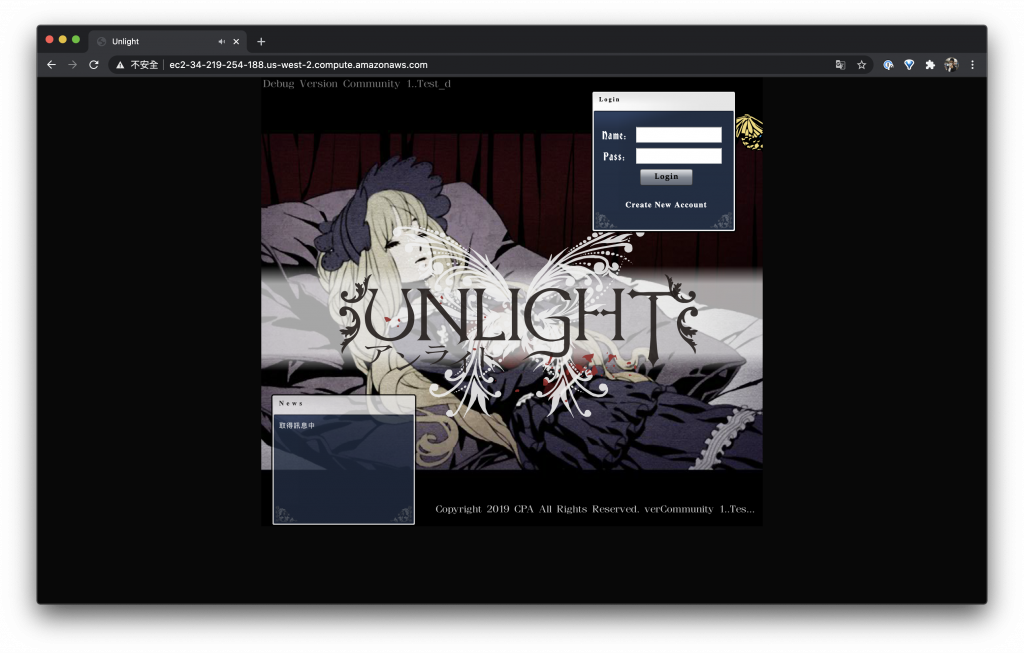The image size is (1024, 653).
Task: Click the yellow window minimize button
Action: point(63,40)
